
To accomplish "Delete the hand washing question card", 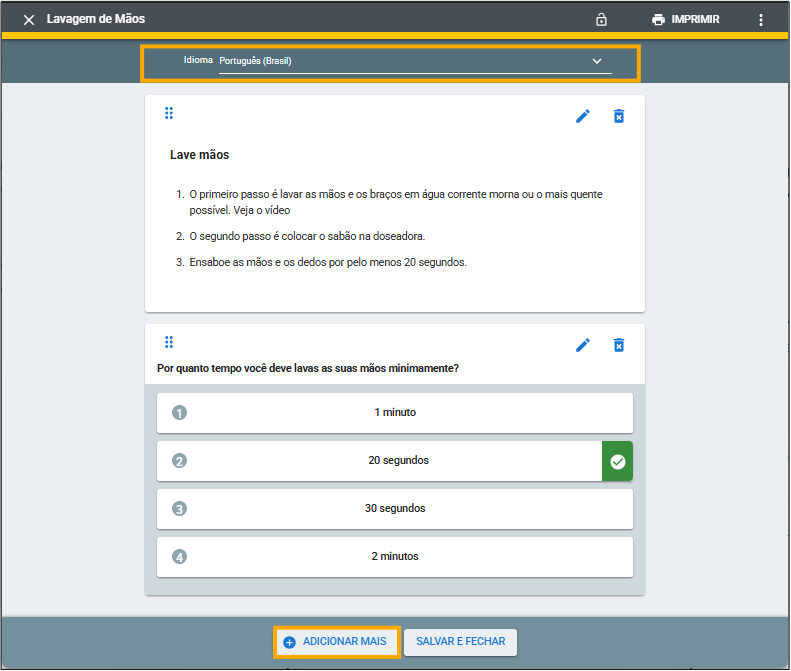I will coord(619,345).
